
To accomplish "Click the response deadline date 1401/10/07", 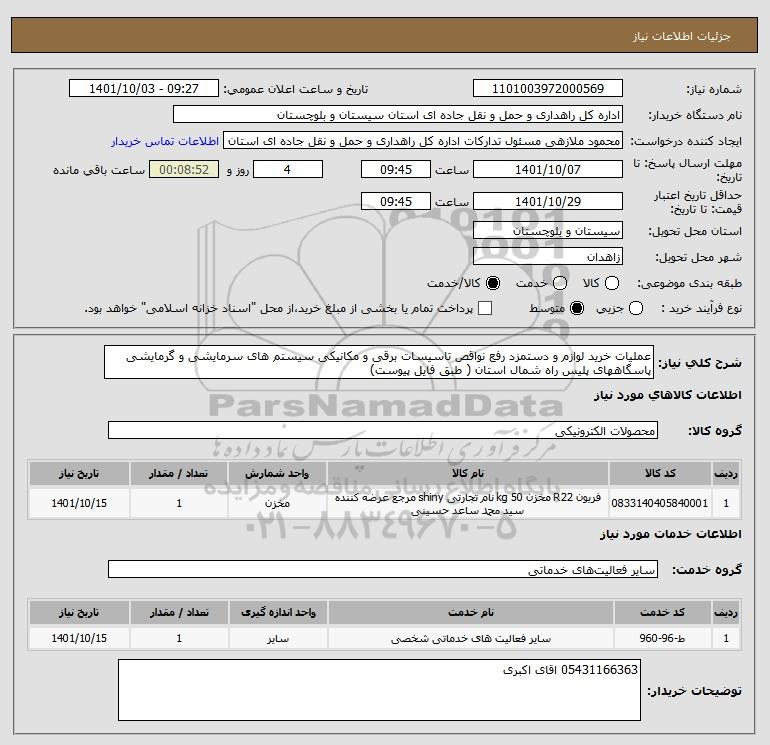I will coord(548,170).
